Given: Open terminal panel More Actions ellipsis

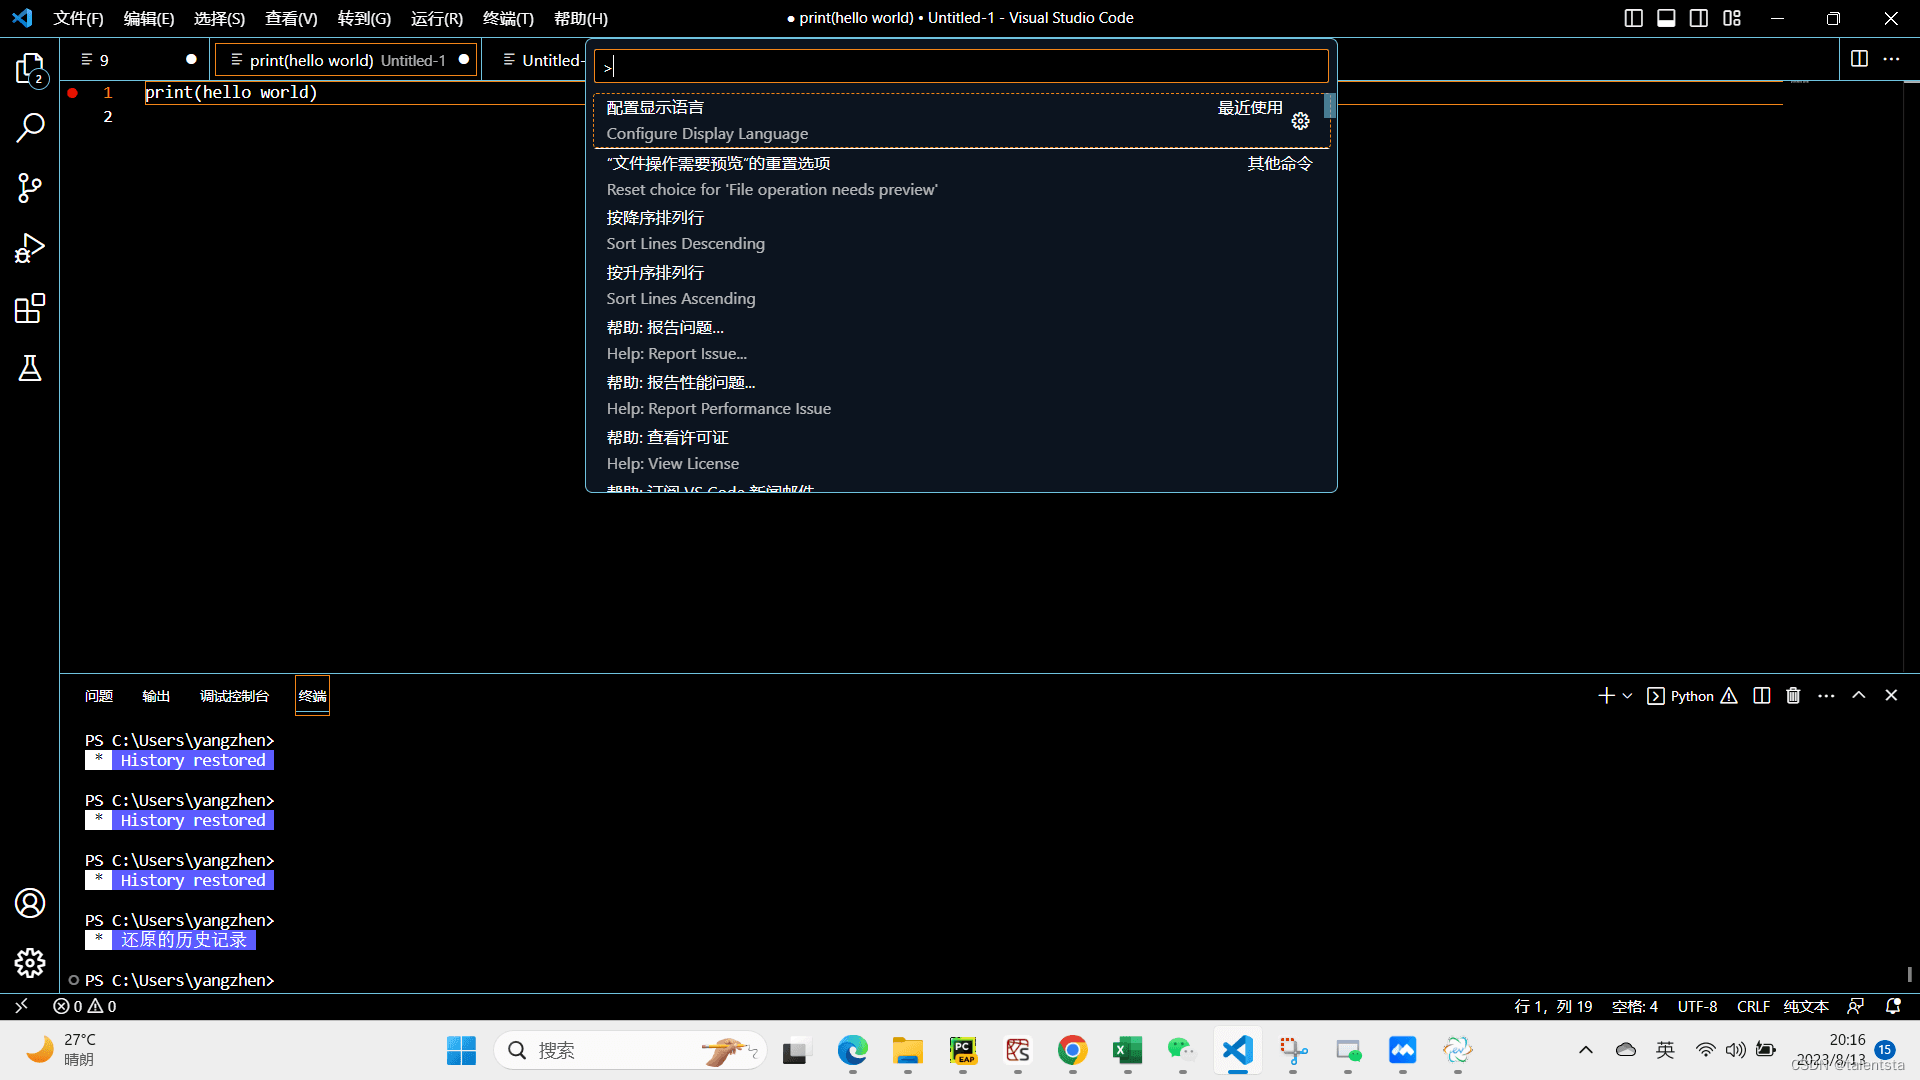Looking at the screenshot, I should 1826,696.
